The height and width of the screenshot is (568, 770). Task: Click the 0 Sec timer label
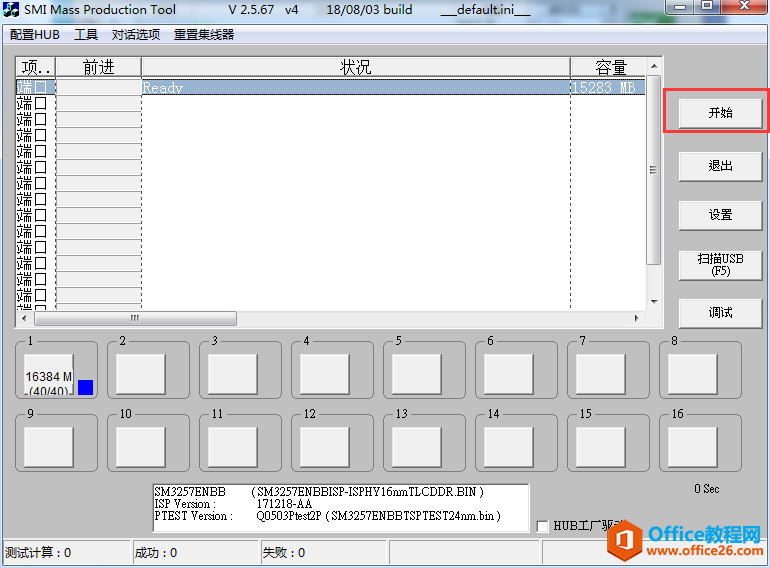707,489
